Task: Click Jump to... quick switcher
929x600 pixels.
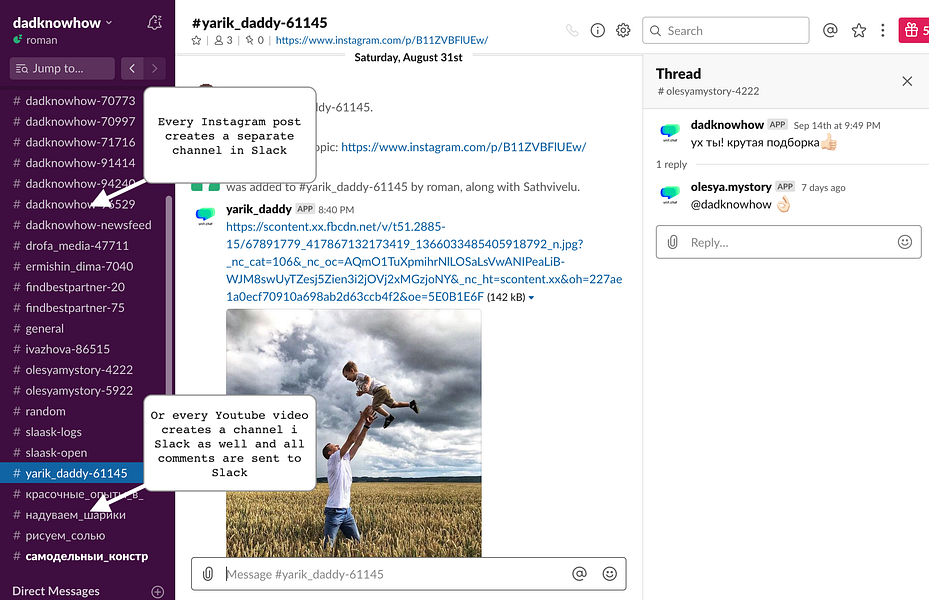Action: point(62,68)
